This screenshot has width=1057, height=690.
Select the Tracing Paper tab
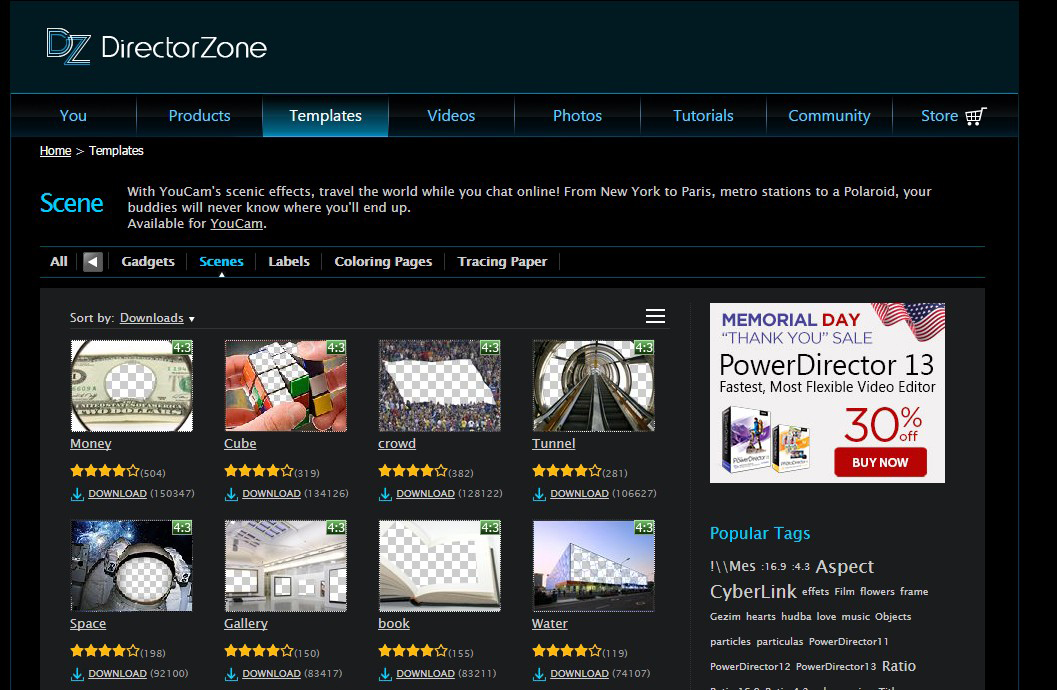[x=502, y=261]
